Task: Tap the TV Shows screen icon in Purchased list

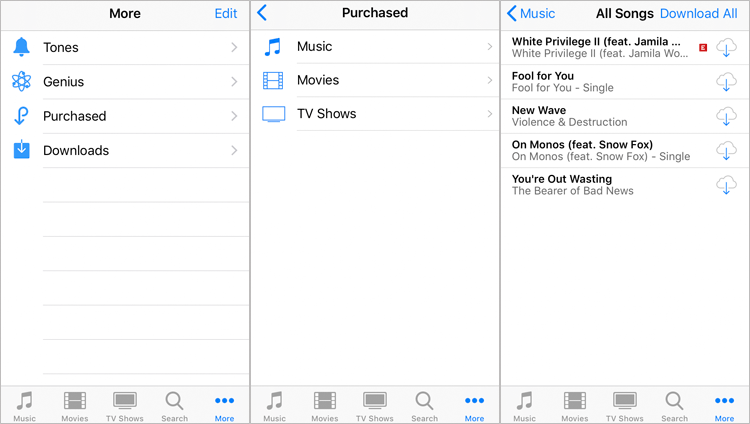Action: click(x=274, y=114)
